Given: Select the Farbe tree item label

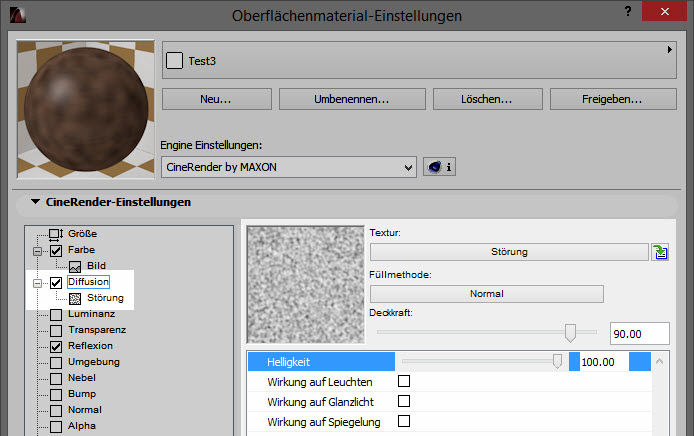Looking at the screenshot, I should (x=81, y=250).
